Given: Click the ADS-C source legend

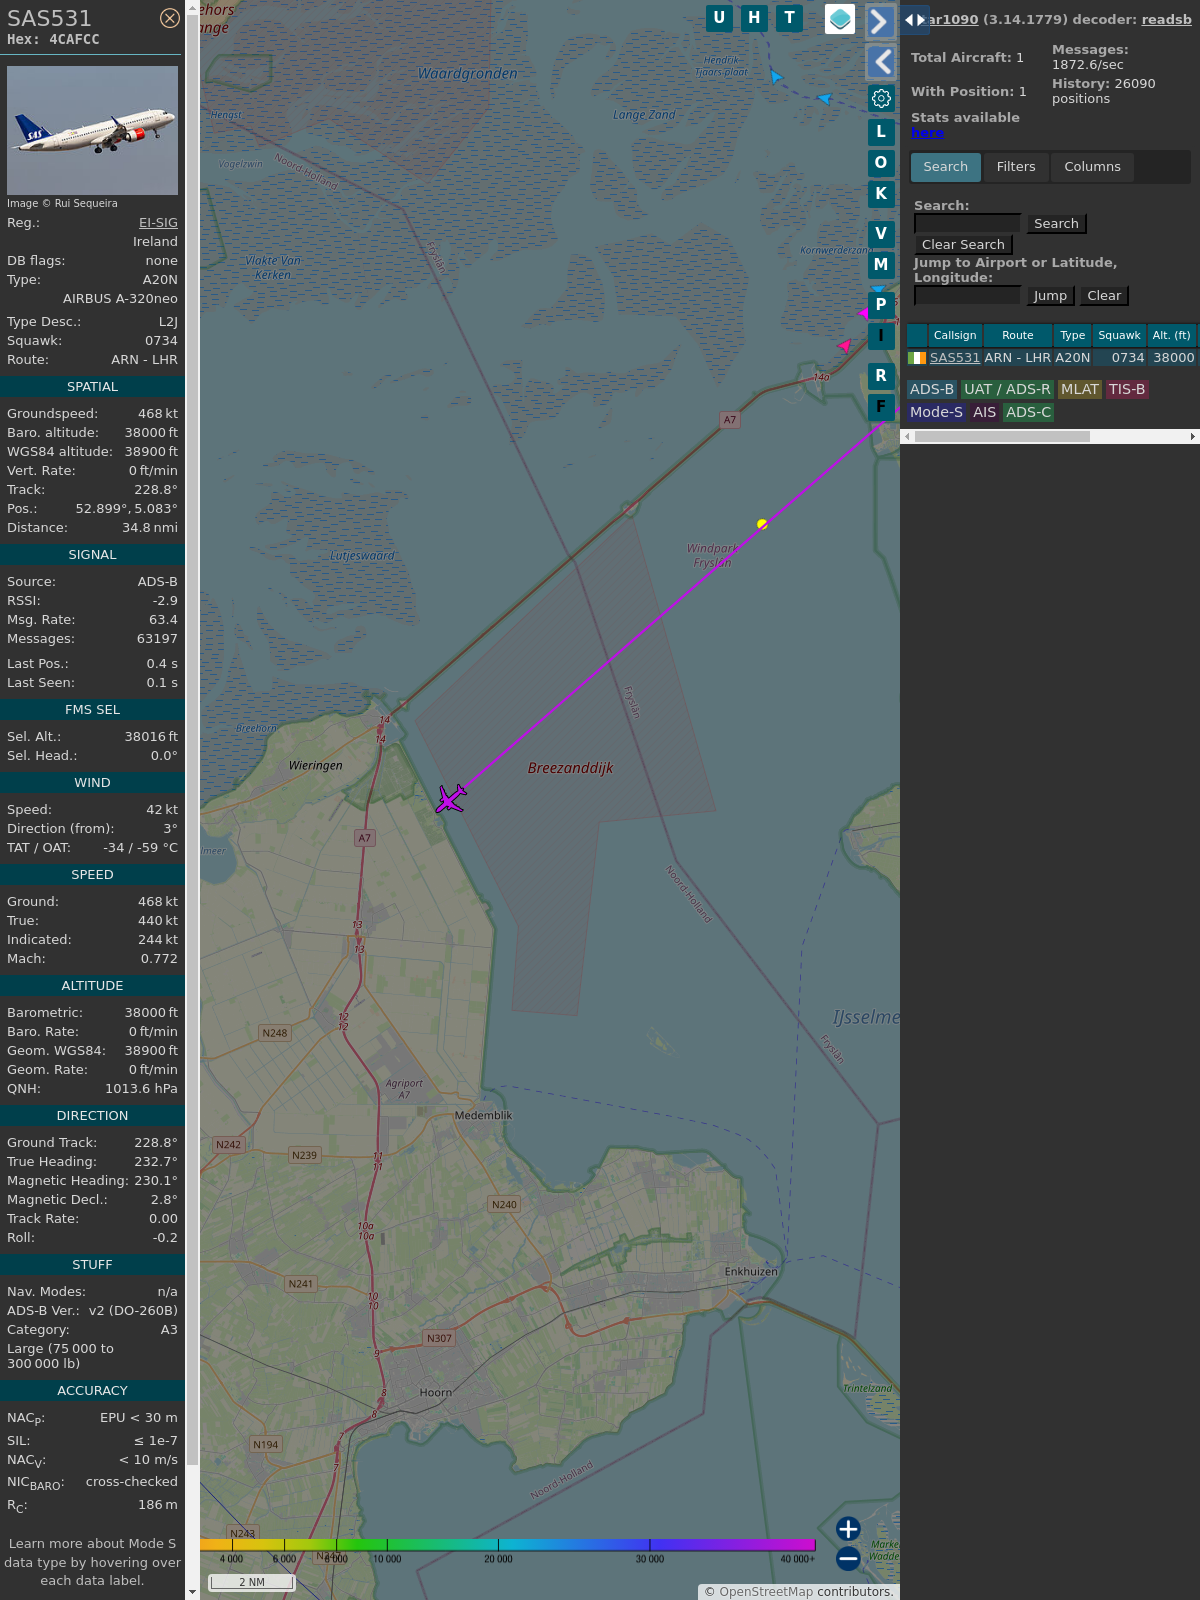Looking at the screenshot, I should tap(1028, 413).
